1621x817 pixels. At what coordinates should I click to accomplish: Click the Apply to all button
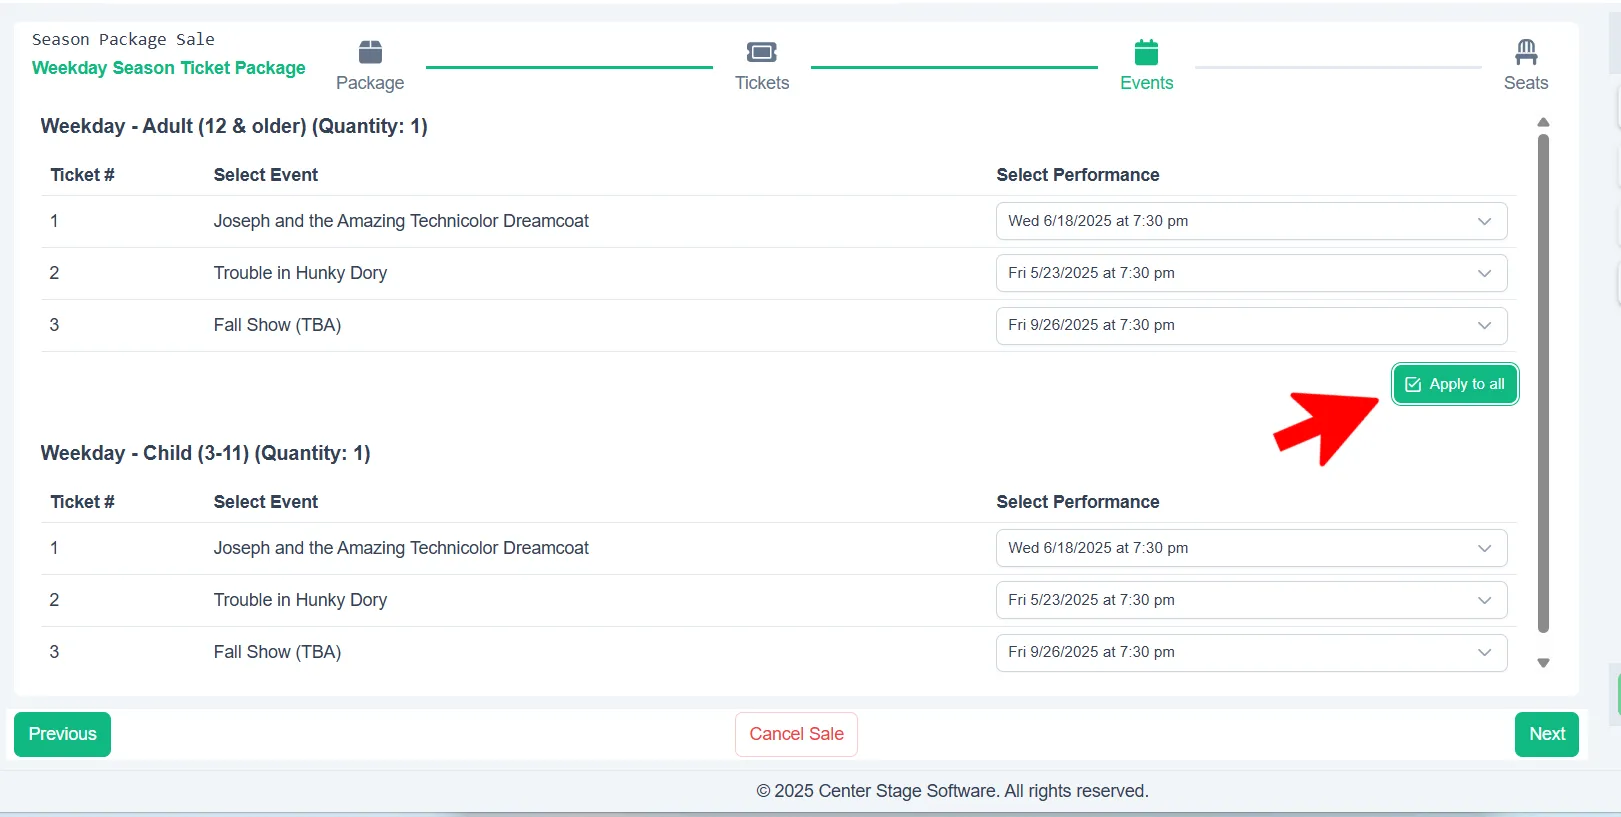[1455, 384]
